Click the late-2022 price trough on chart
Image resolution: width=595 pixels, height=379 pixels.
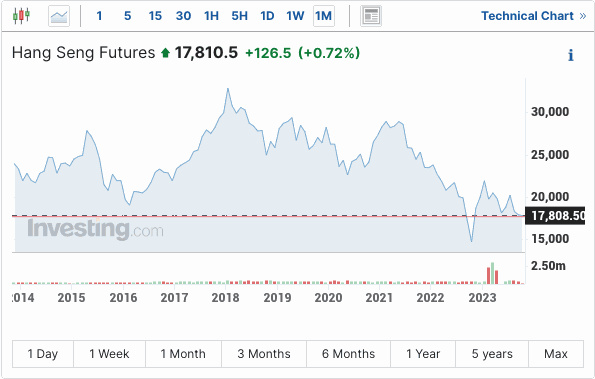click(472, 241)
